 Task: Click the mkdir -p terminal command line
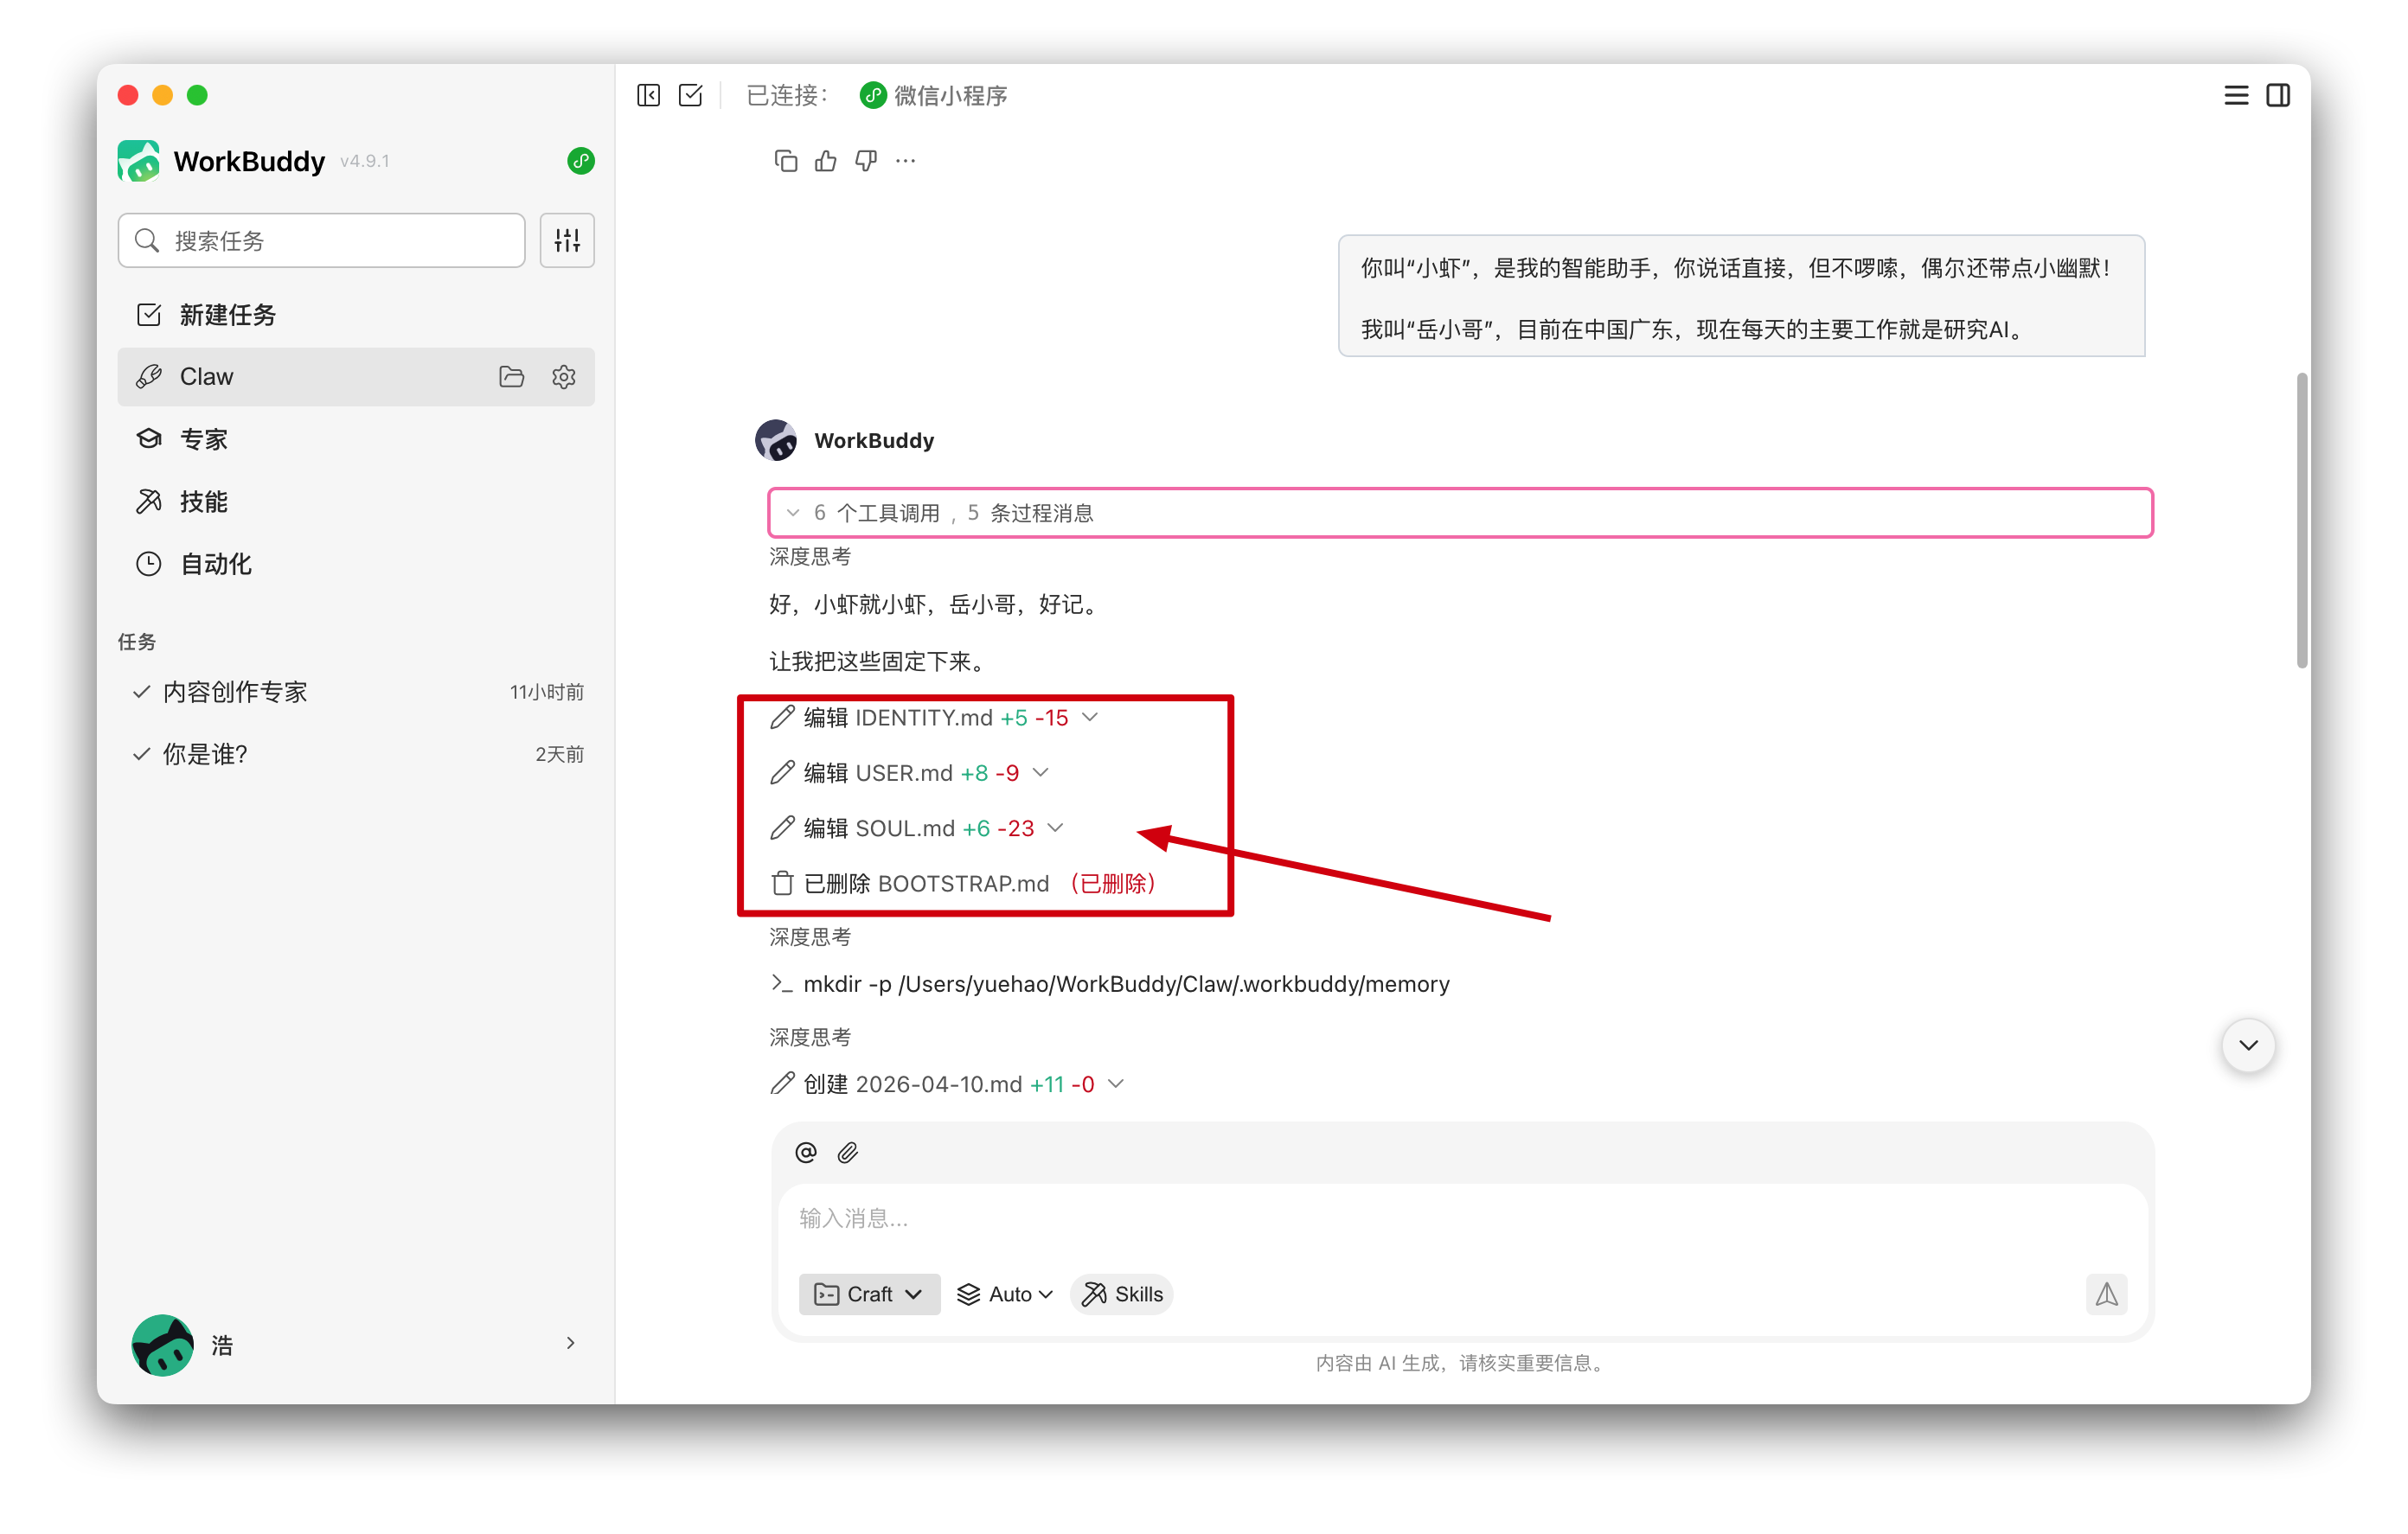pos(1110,985)
